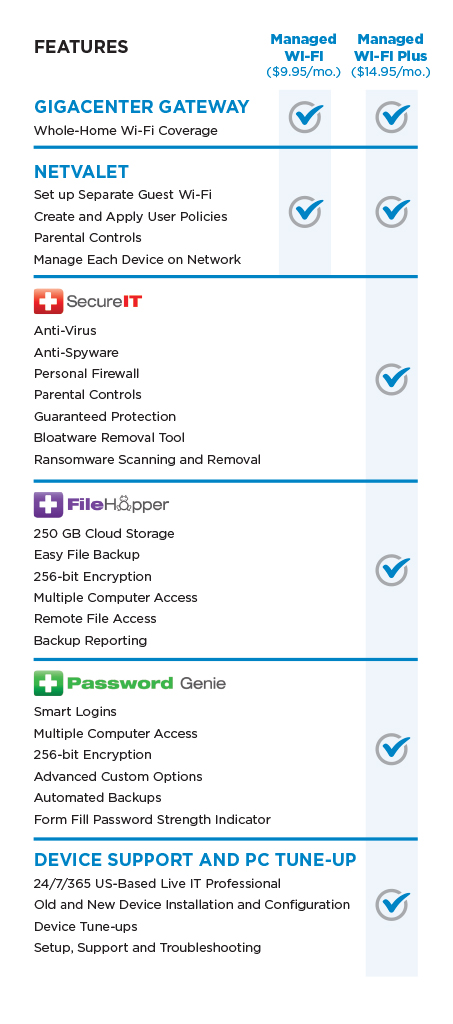
Task: Click the Smart Logins feature text
Action: click(75, 712)
